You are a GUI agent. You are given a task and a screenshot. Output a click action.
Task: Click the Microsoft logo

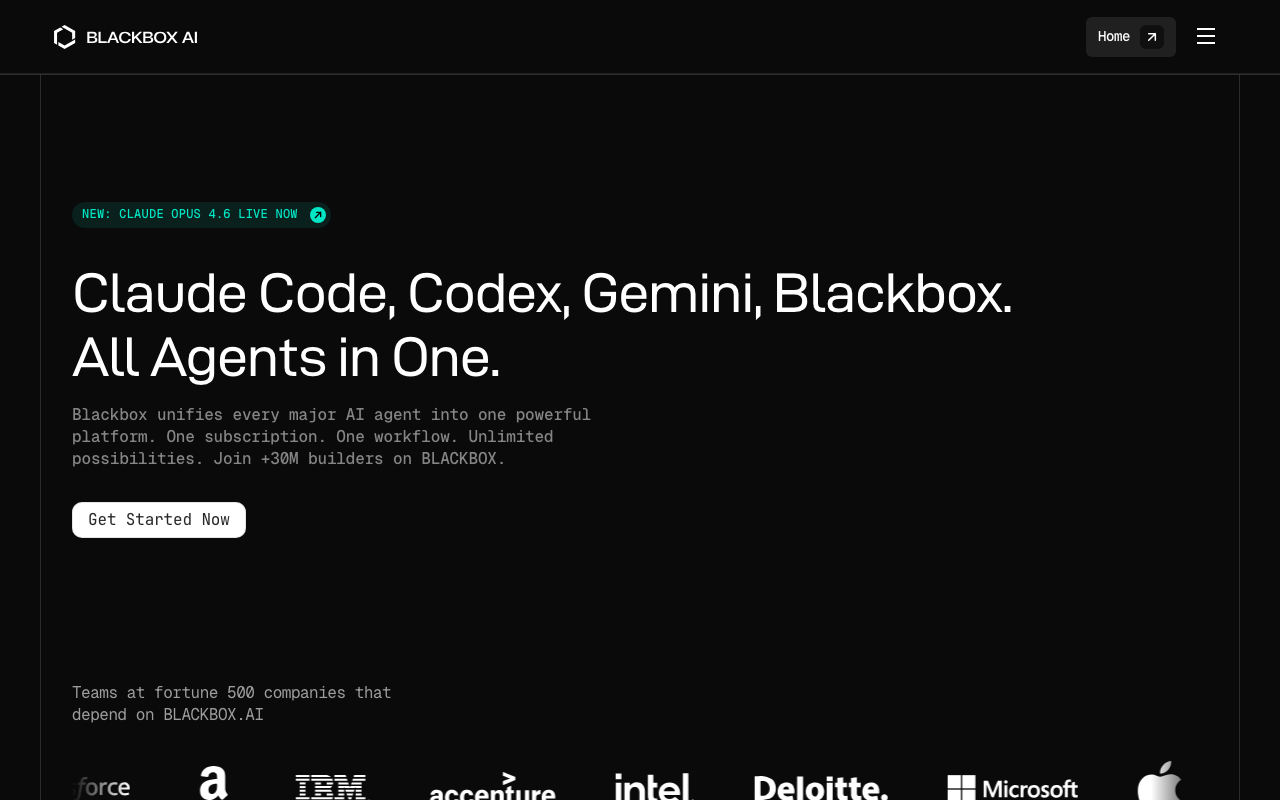tap(1012, 788)
